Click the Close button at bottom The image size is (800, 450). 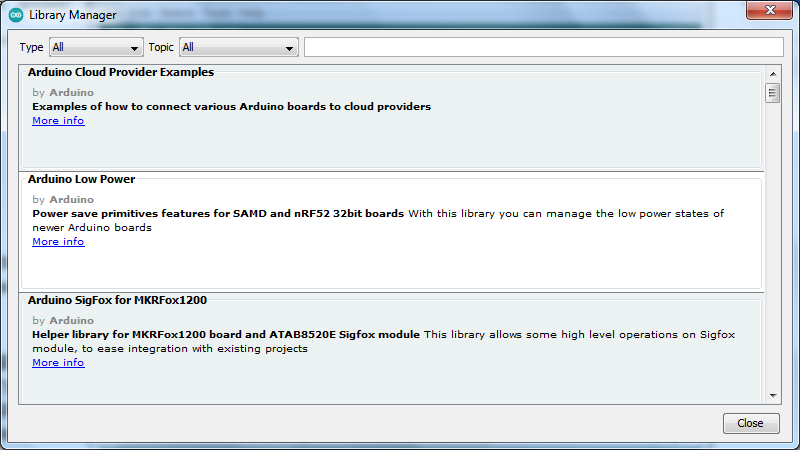751,423
